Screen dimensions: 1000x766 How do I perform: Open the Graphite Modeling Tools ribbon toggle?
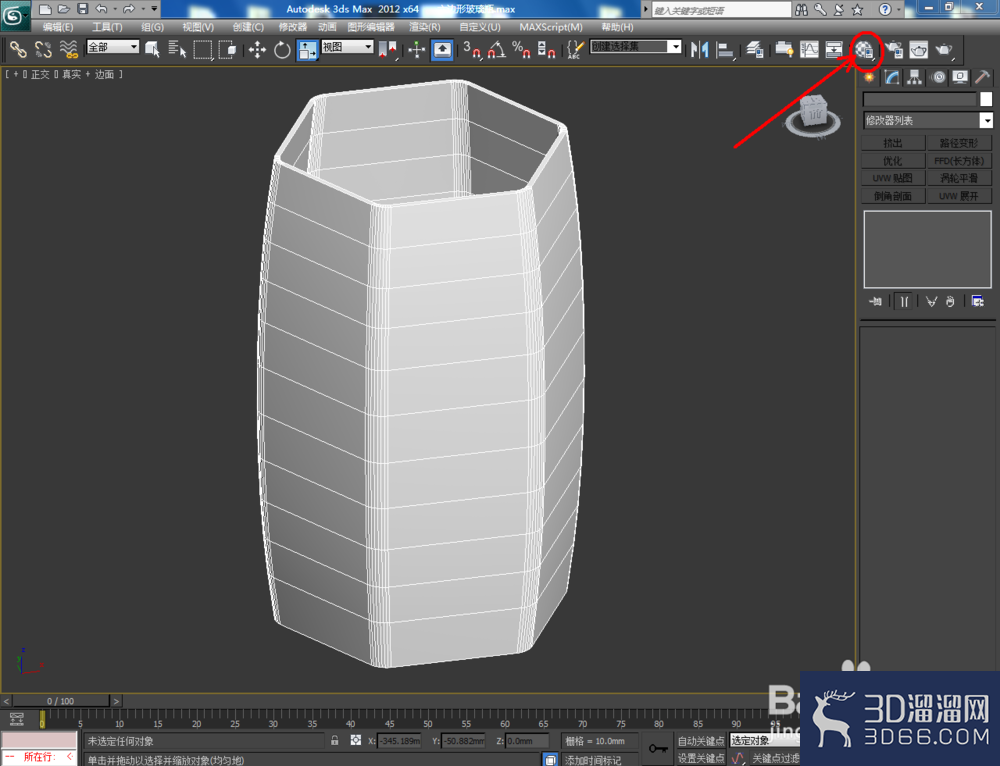(784, 49)
